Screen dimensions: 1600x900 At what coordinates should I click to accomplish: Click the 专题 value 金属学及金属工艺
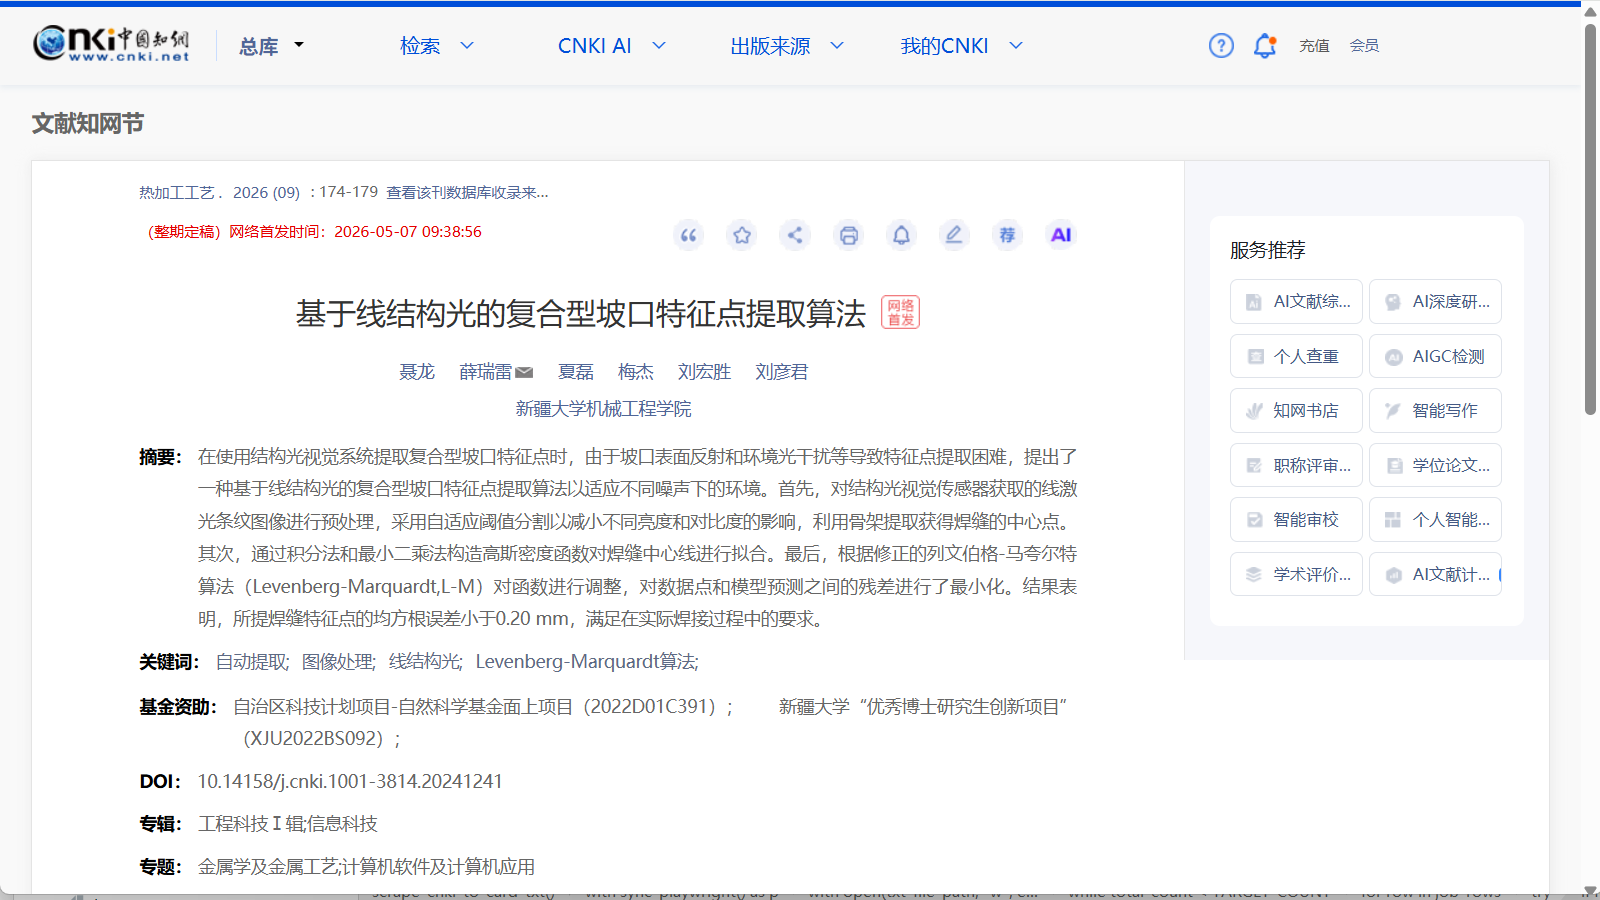click(x=268, y=867)
